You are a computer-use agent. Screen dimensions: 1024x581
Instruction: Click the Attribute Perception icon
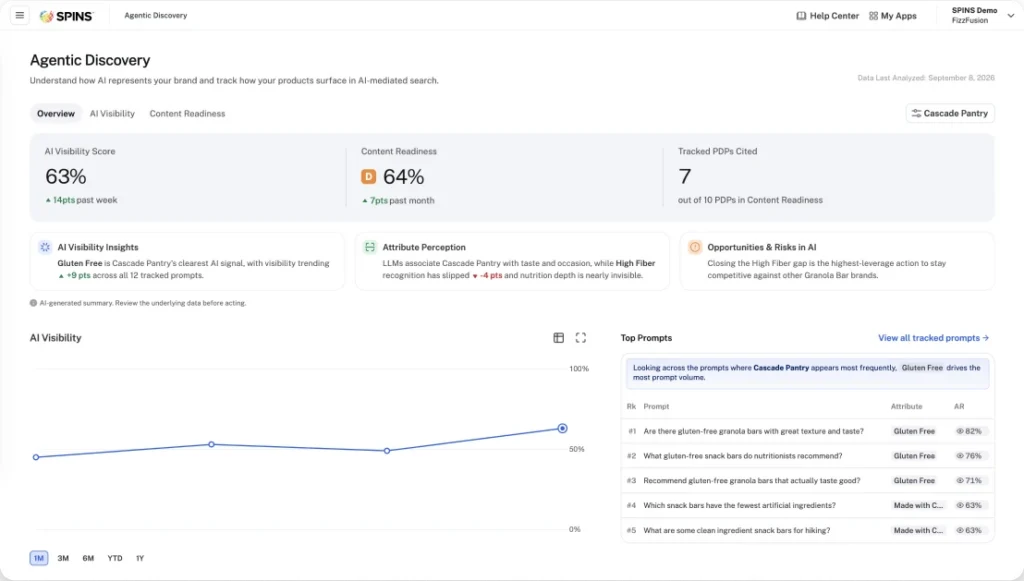pos(370,247)
